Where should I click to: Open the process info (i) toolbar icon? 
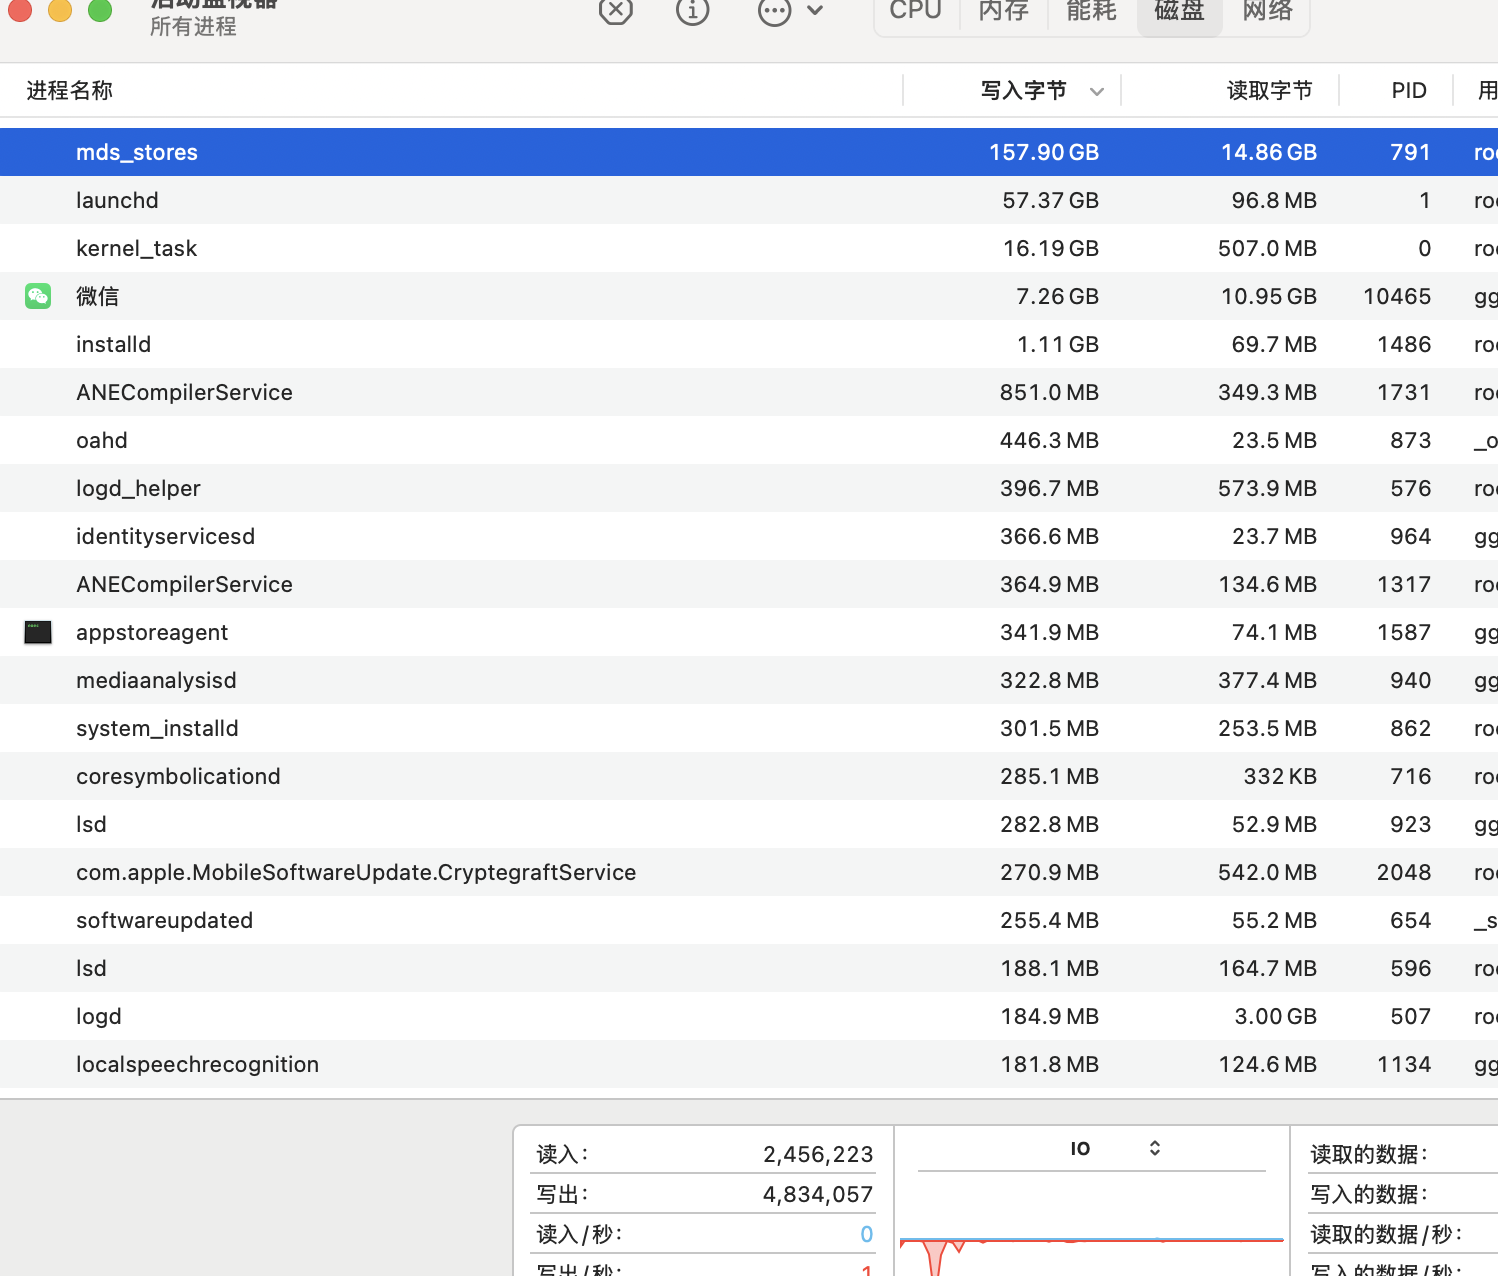tap(692, 10)
